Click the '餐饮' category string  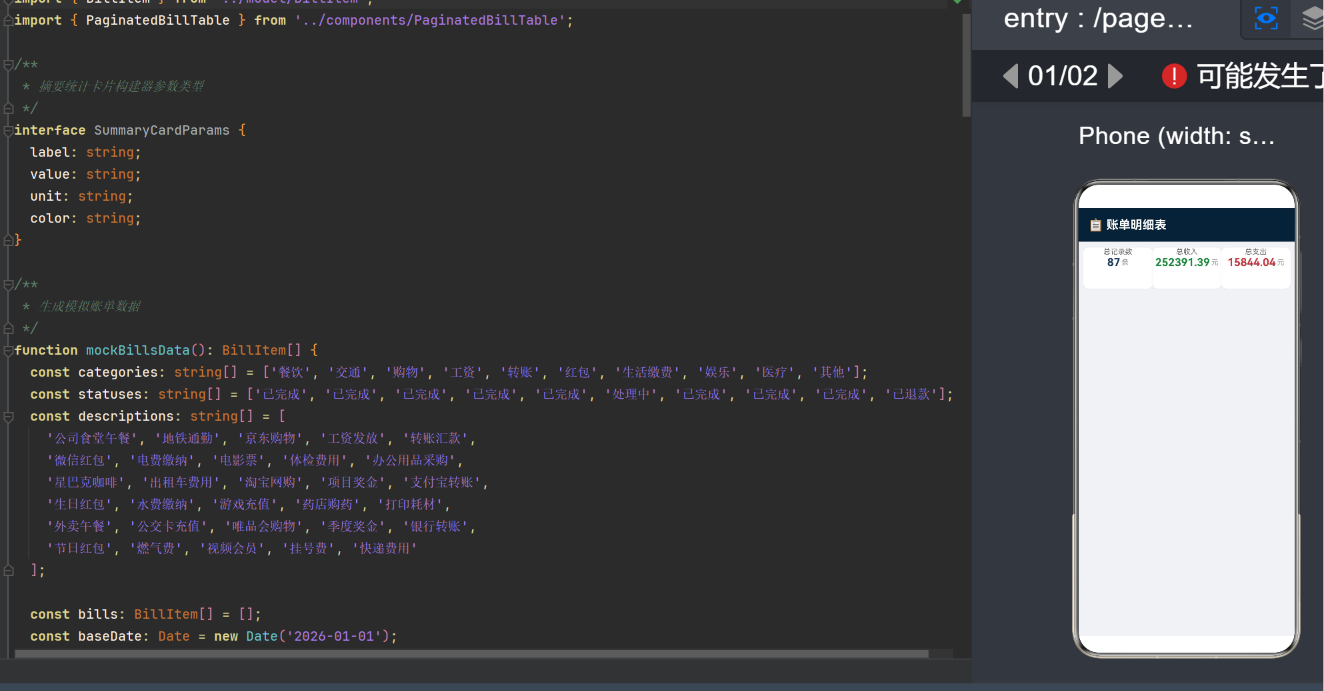291,372
